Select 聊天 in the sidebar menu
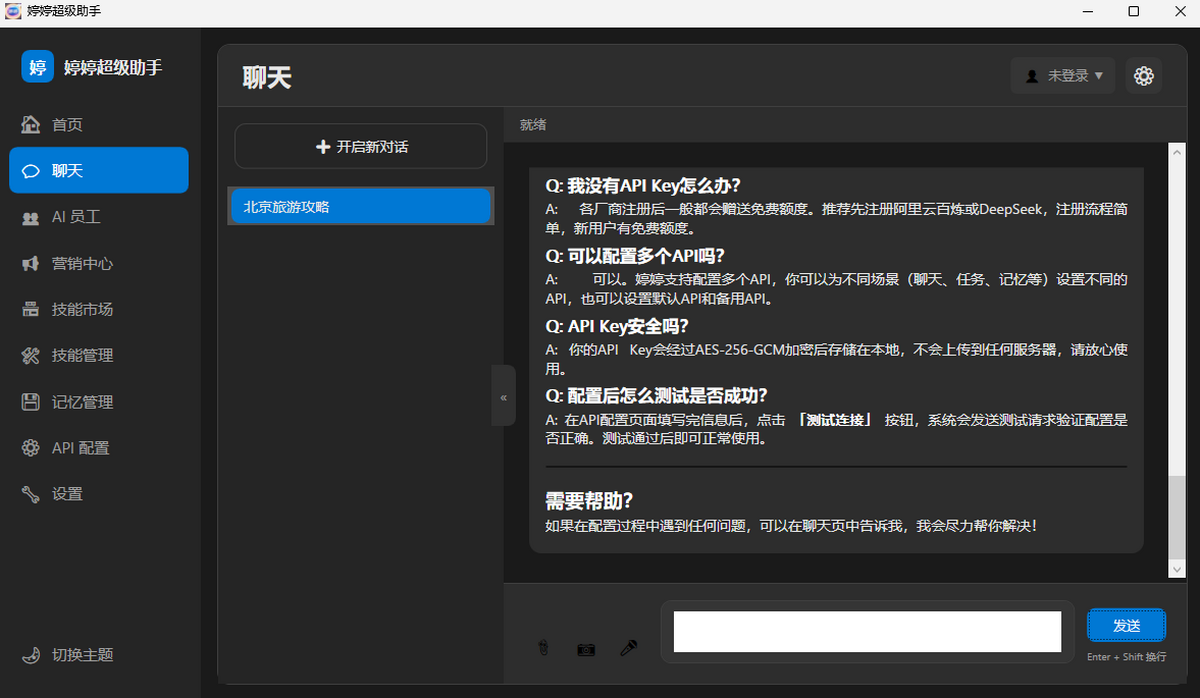1200x698 pixels. click(99, 170)
